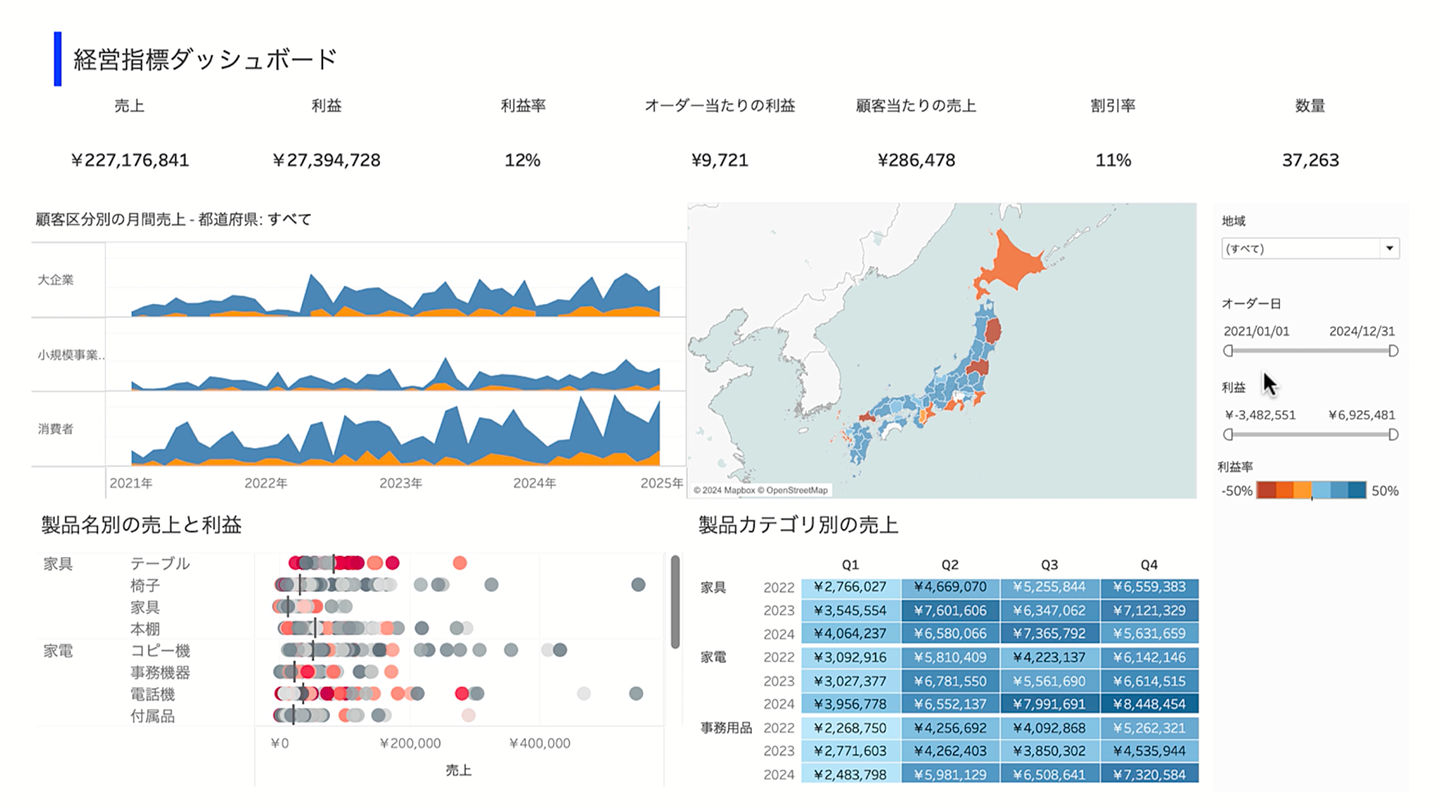Click the 地域 filter label
Viewport: 1440px width, 810px height.
coord(1234,220)
